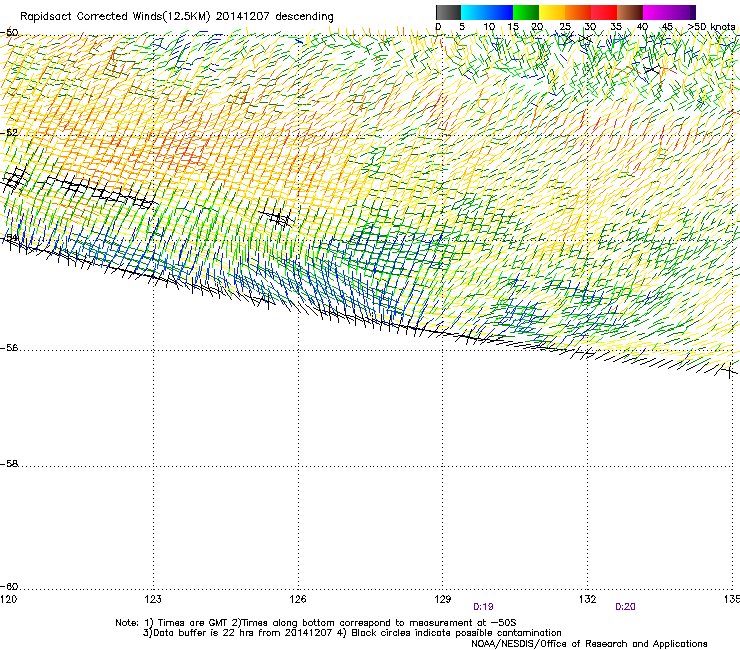
Task: Click the legend number '40'
Action: point(642,27)
